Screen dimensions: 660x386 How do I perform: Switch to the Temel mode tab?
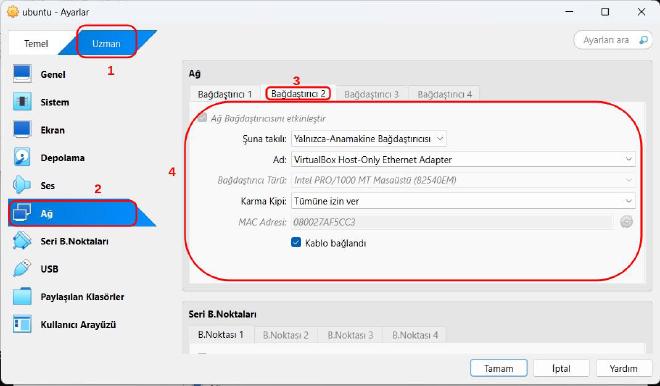[36, 43]
